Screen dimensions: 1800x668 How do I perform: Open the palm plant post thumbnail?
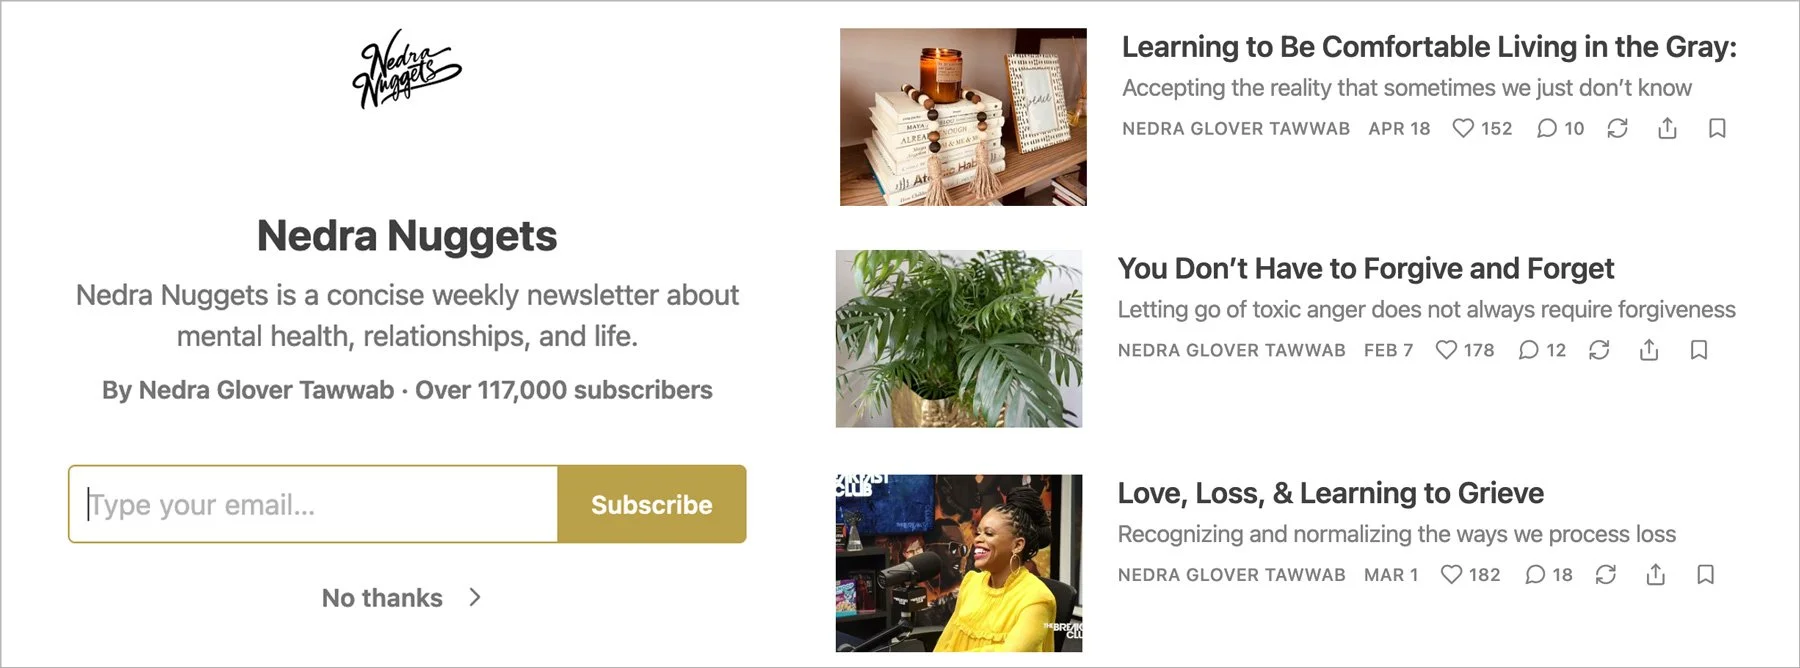pyautogui.click(x=959, y=339)
